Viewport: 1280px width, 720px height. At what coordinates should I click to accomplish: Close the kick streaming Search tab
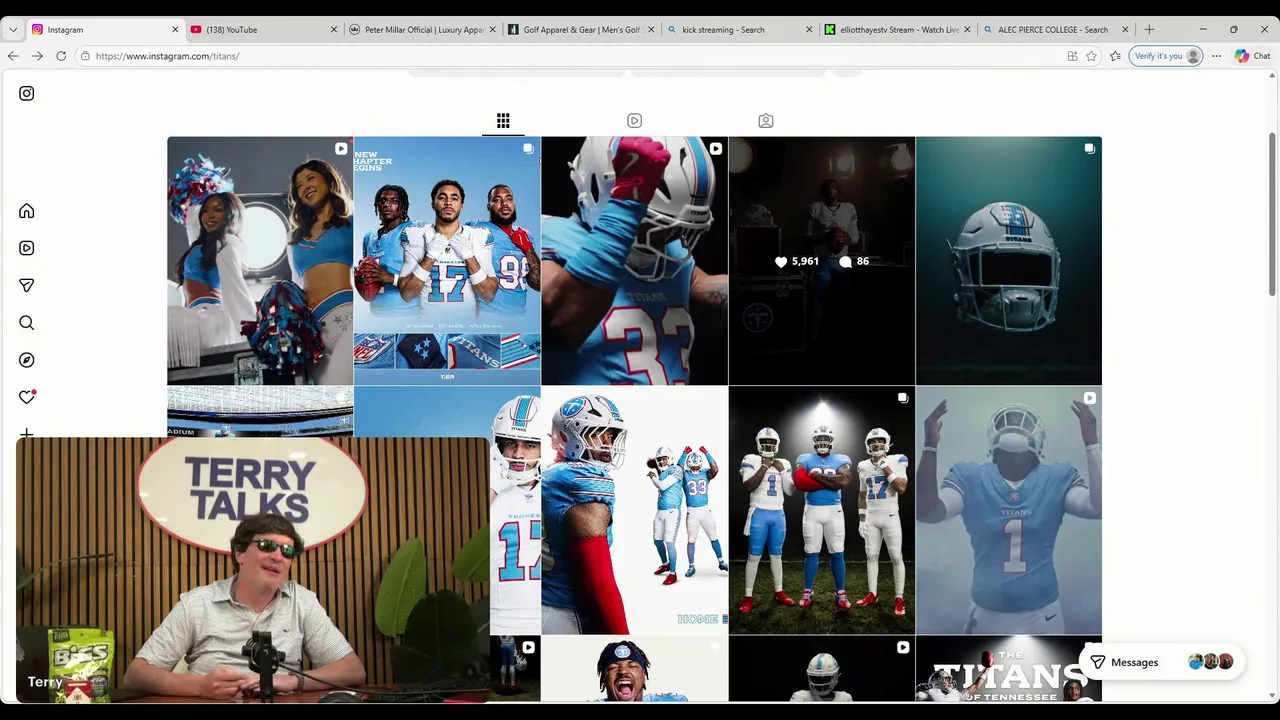point(809,29)
